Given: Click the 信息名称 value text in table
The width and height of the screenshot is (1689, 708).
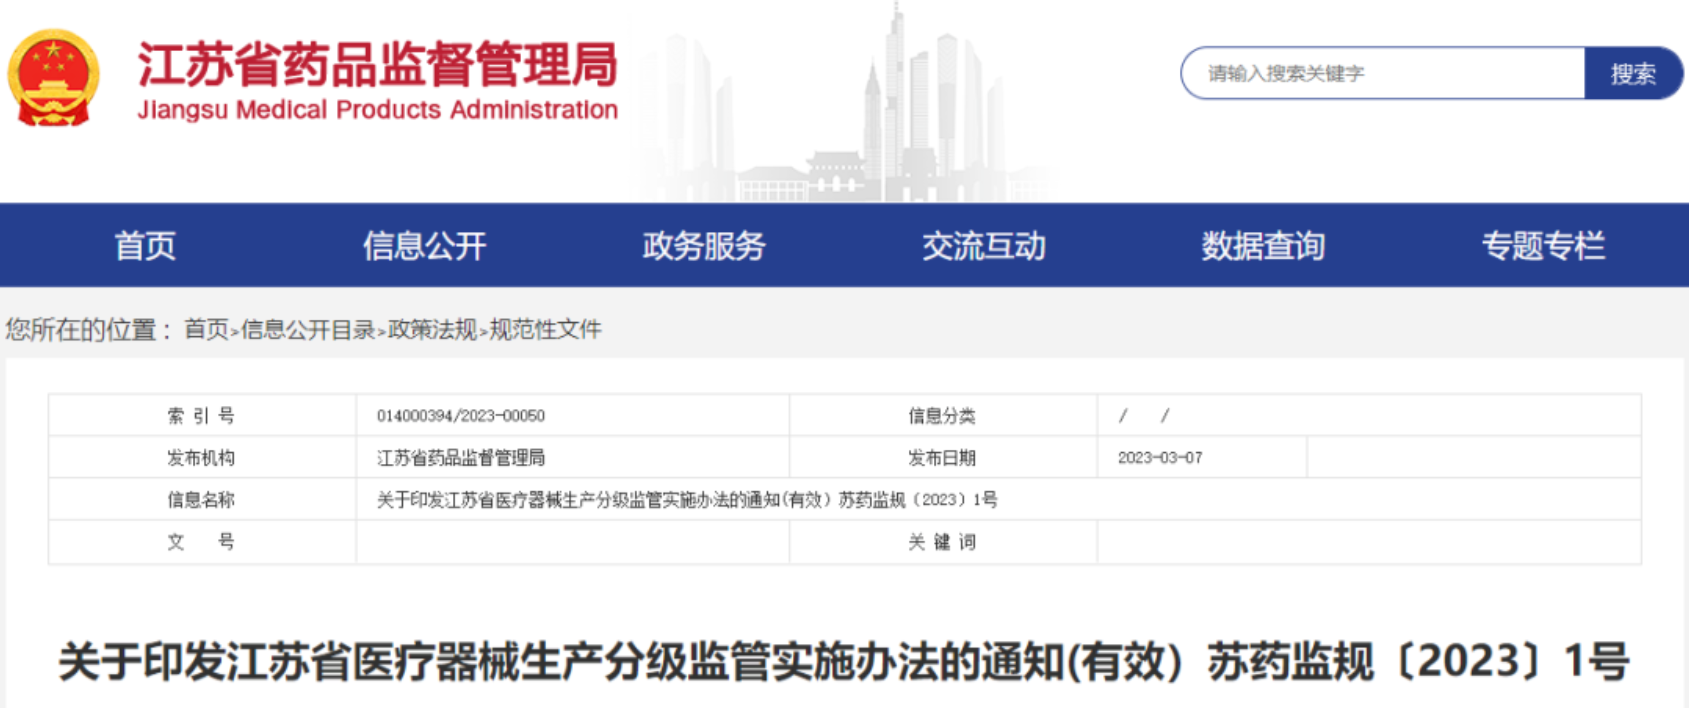Looking at the screenshot, I should click(686, 500).
